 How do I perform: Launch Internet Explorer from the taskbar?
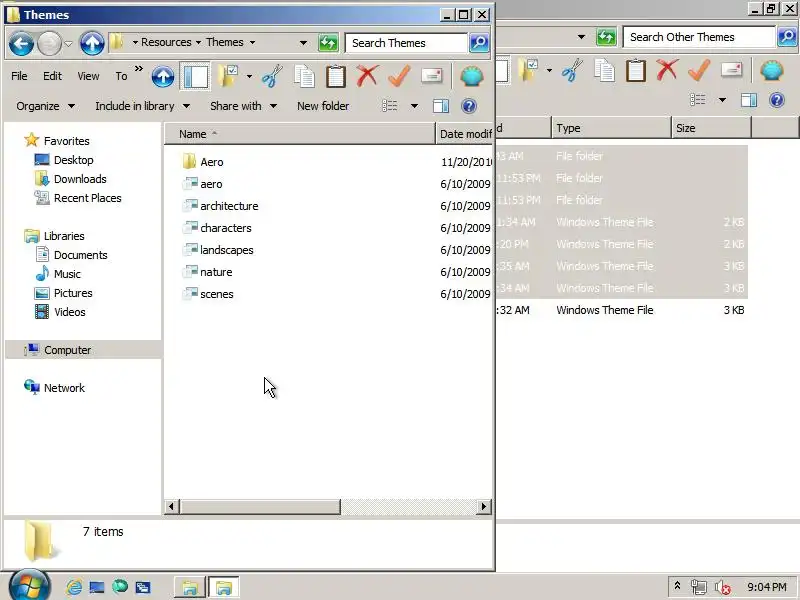[74, 588]
